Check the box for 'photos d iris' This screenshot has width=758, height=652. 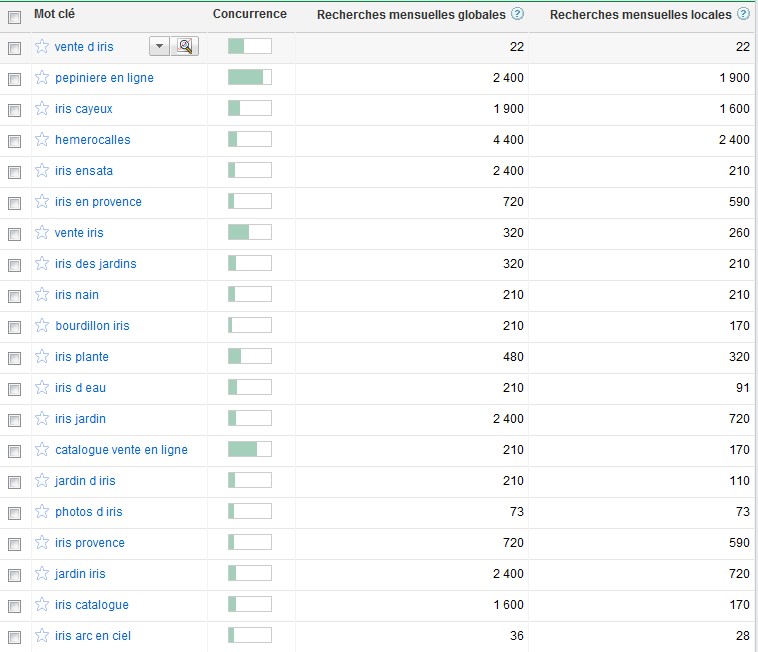15,513
